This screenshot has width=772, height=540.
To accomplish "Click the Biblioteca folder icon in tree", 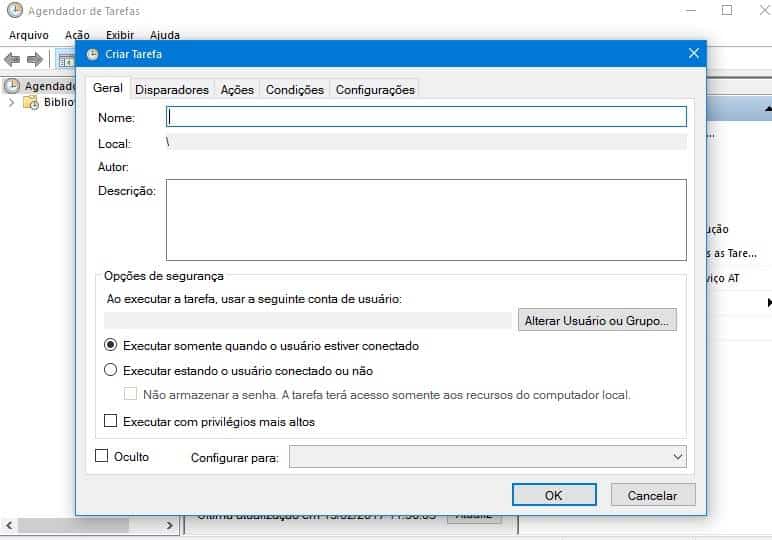I will [31, 102].
